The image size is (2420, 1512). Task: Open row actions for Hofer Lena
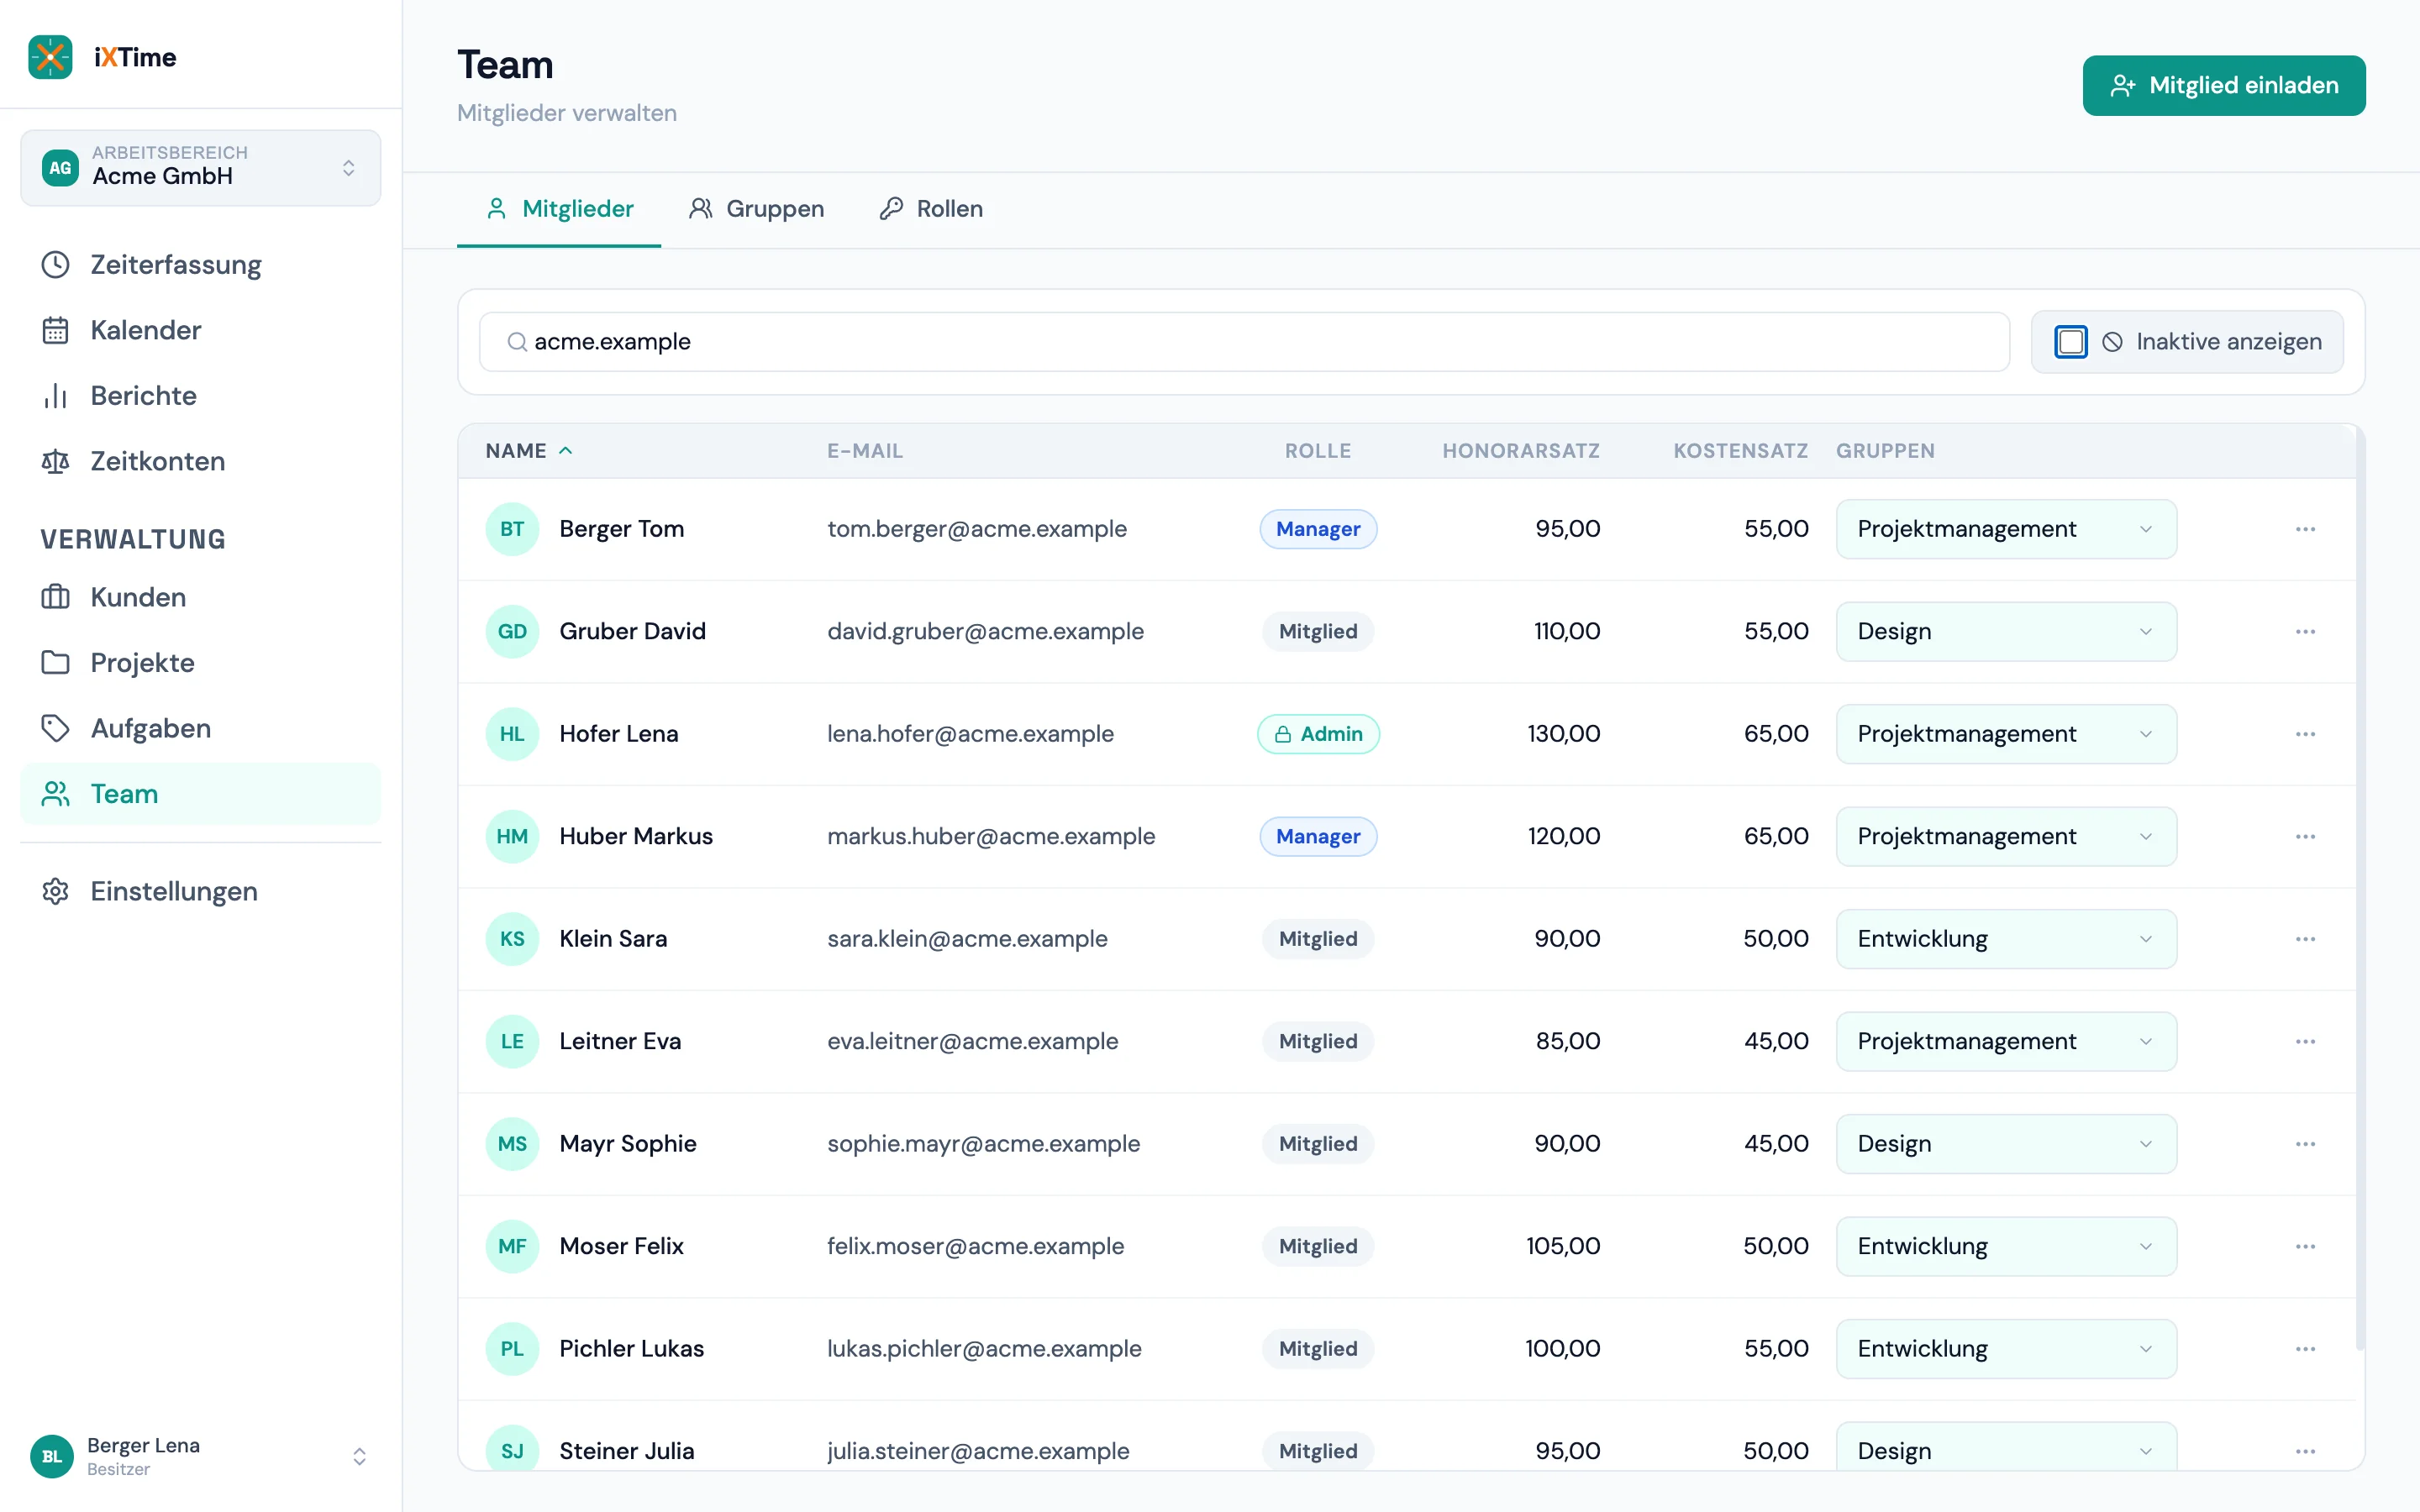click(2305, 734)
